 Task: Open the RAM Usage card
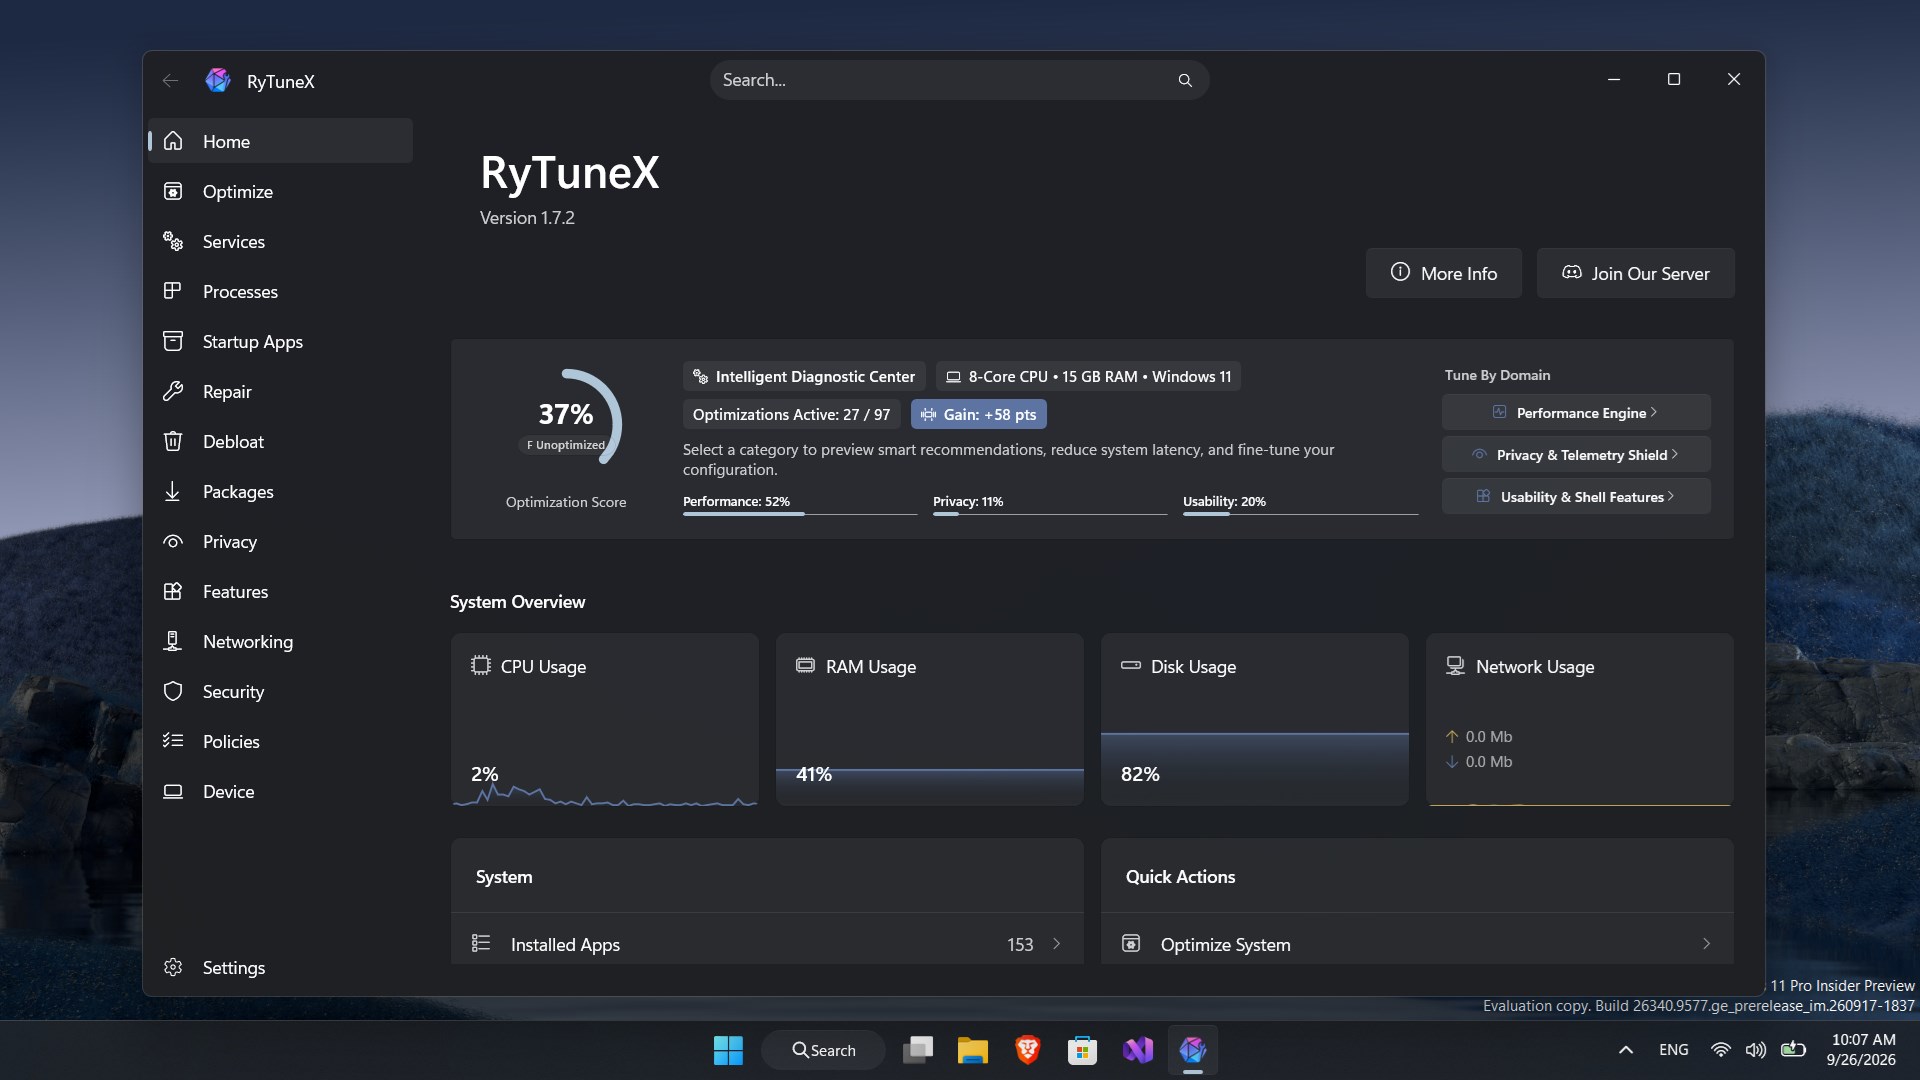pyautogui.click(x=929, y=719)
